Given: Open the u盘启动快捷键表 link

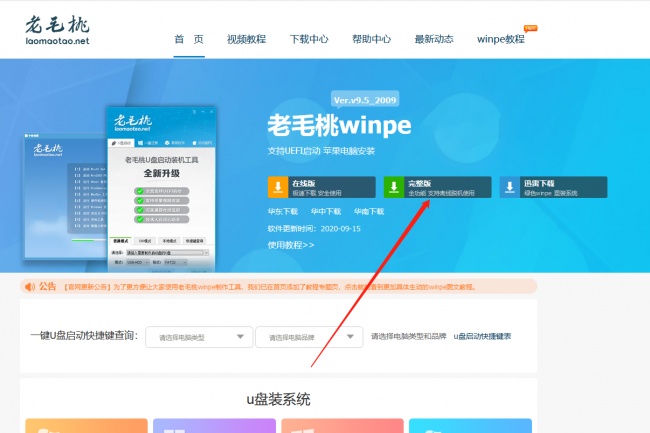Looking at the screenshot, I should 483,336.
